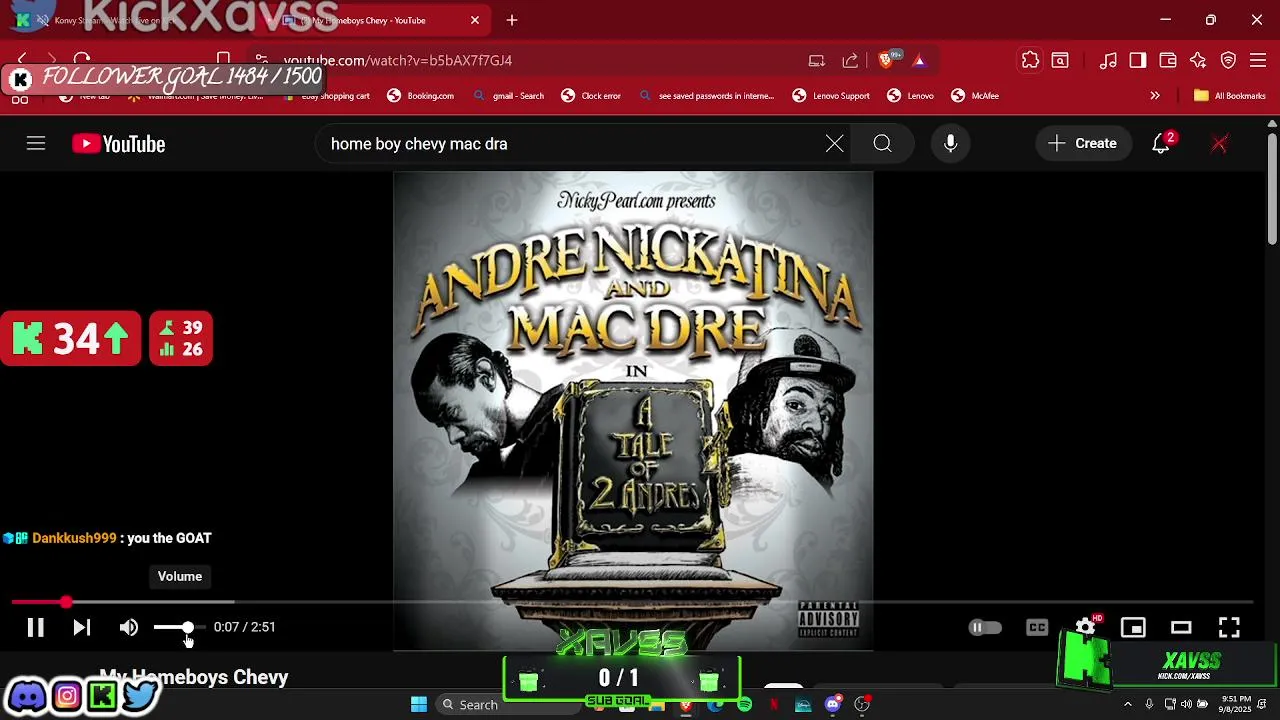Go forward in browser history
Viewport: 1280px width, 720px height.
pyautogui.click(x=52, y=60)
